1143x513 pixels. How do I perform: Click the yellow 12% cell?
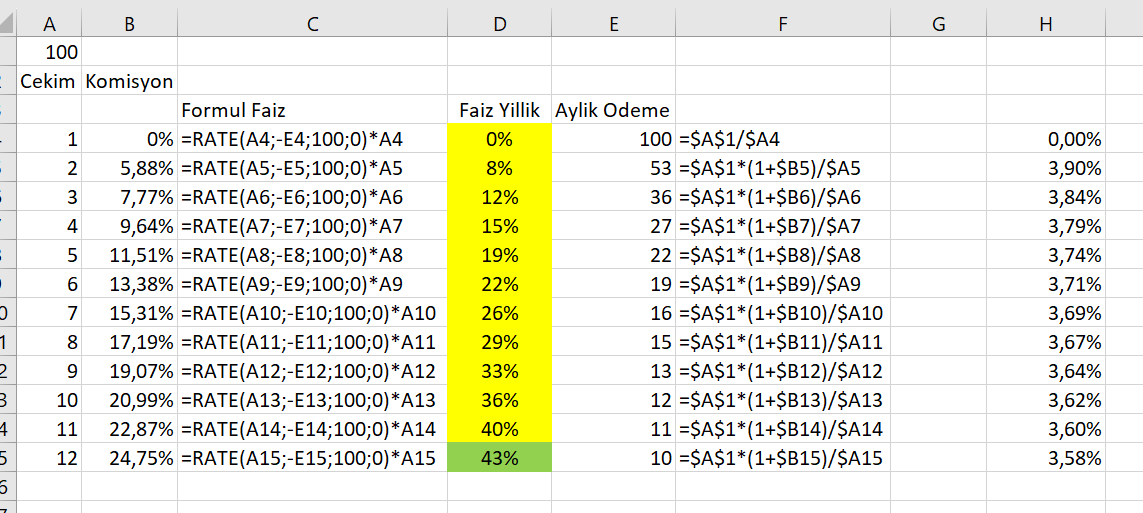[499, 197]
